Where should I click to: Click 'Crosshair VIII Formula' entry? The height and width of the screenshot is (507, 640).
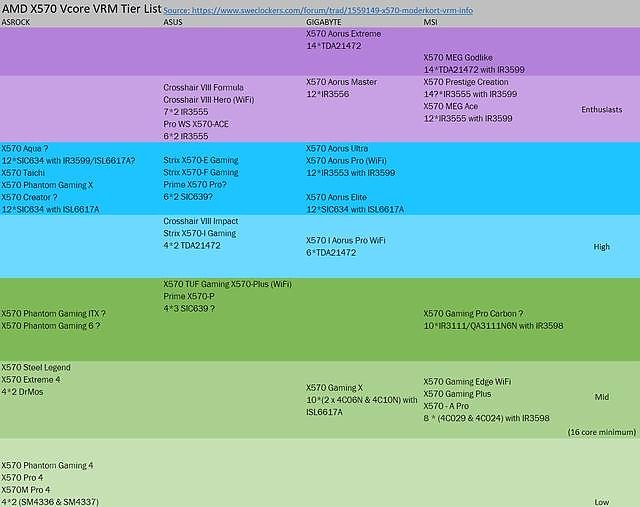(x=203, y=87)
